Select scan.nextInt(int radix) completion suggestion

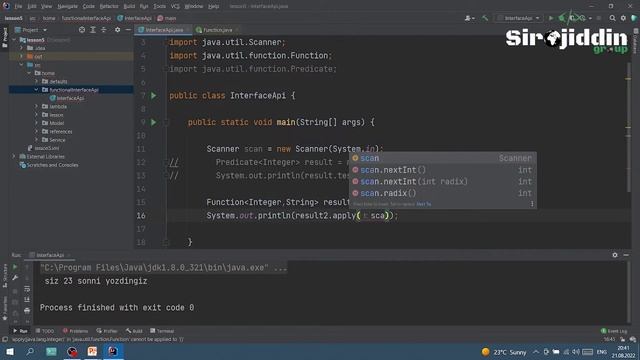click(443, 181)
